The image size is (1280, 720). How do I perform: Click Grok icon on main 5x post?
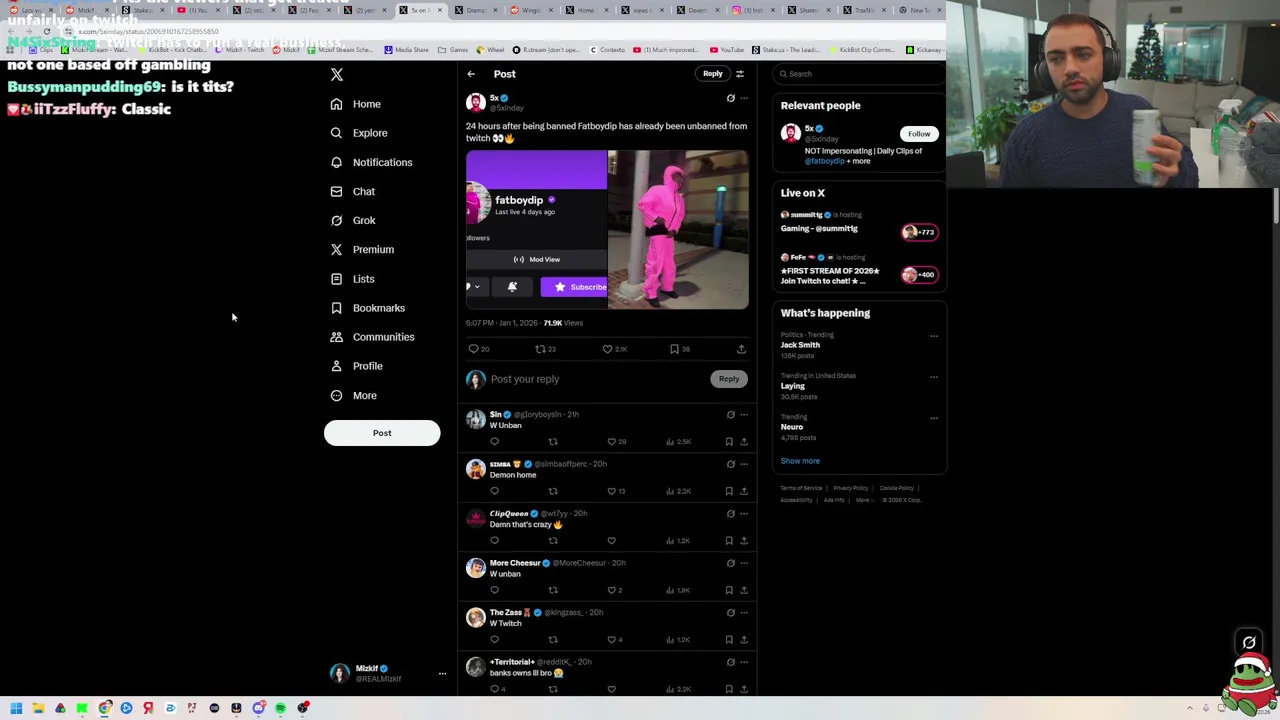[x=730, y=98]
